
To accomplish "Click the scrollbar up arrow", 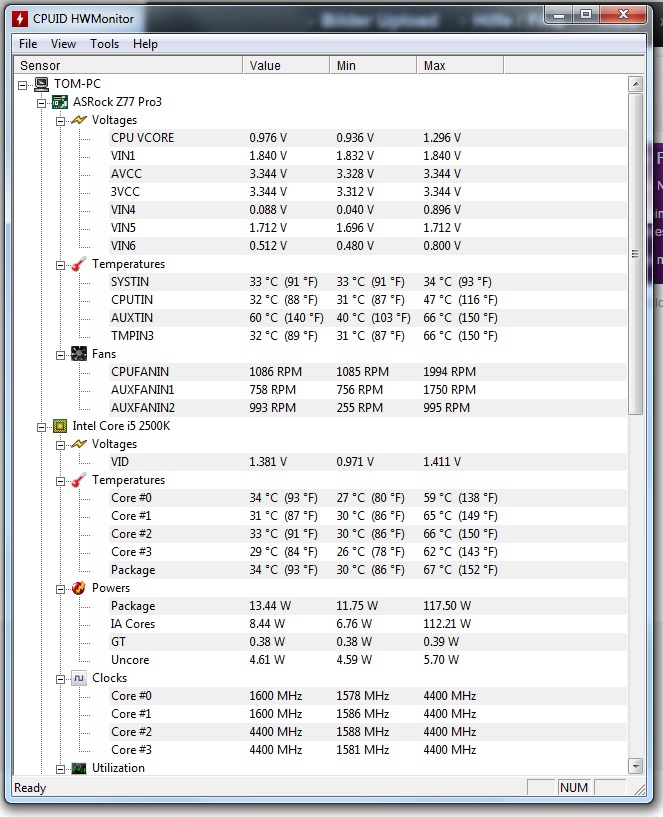I will tap(635, 84).
